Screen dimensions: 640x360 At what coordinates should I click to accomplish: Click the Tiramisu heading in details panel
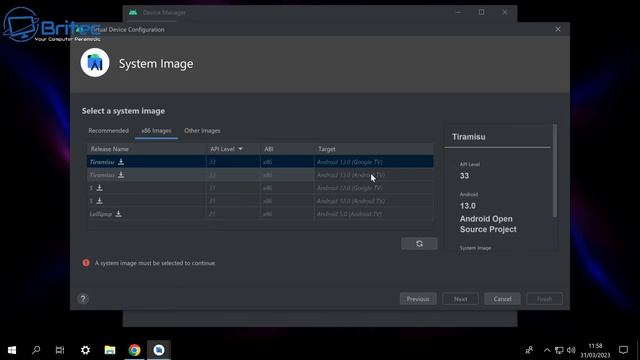point(469,137)
